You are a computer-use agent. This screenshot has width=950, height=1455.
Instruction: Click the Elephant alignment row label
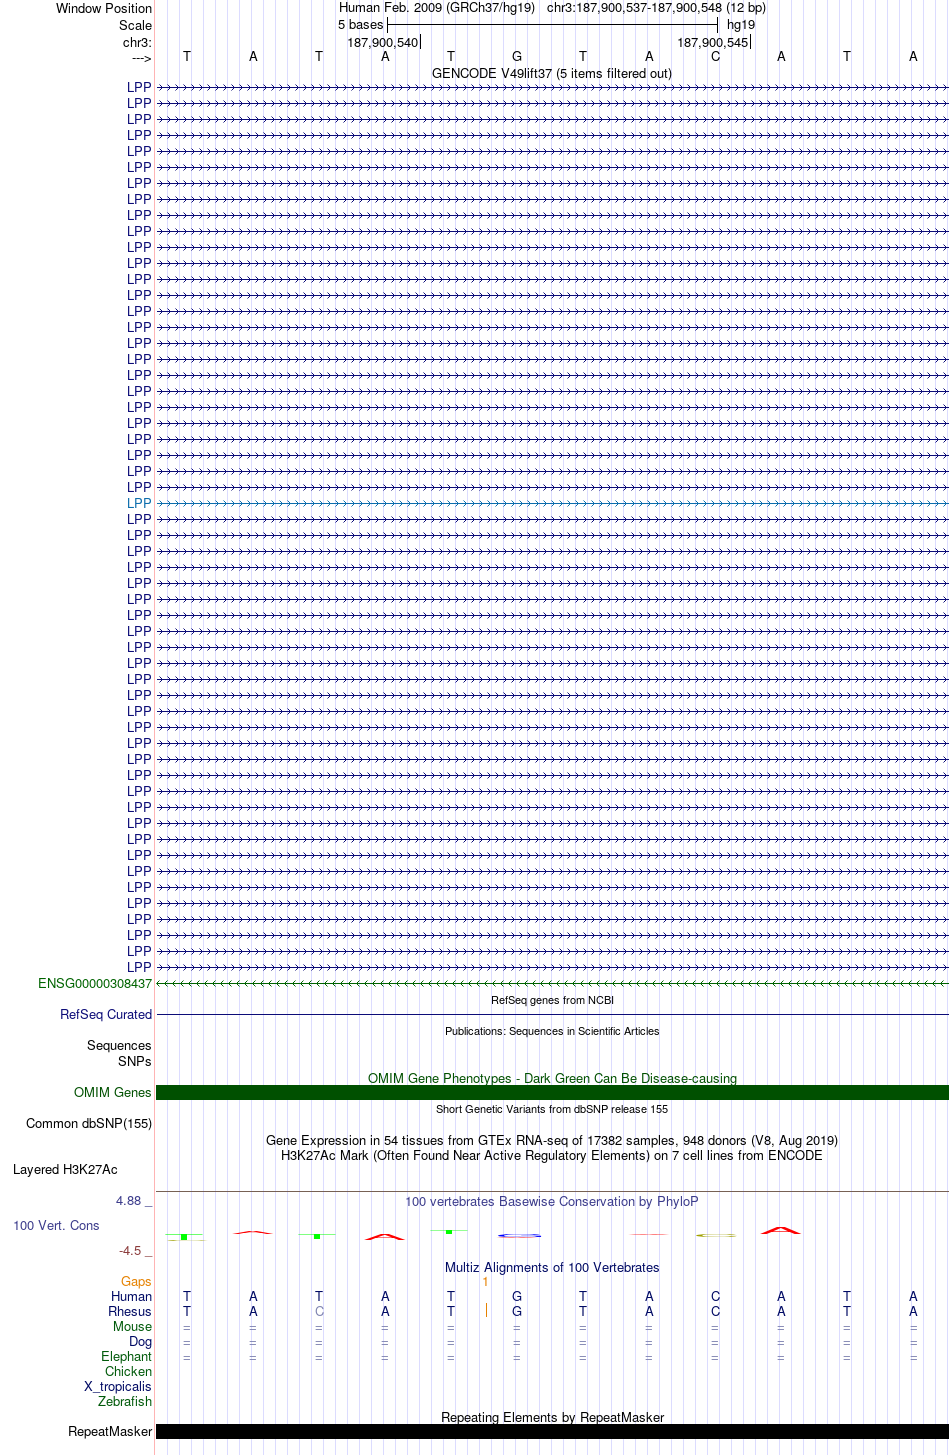click(x=127, y=1356)
